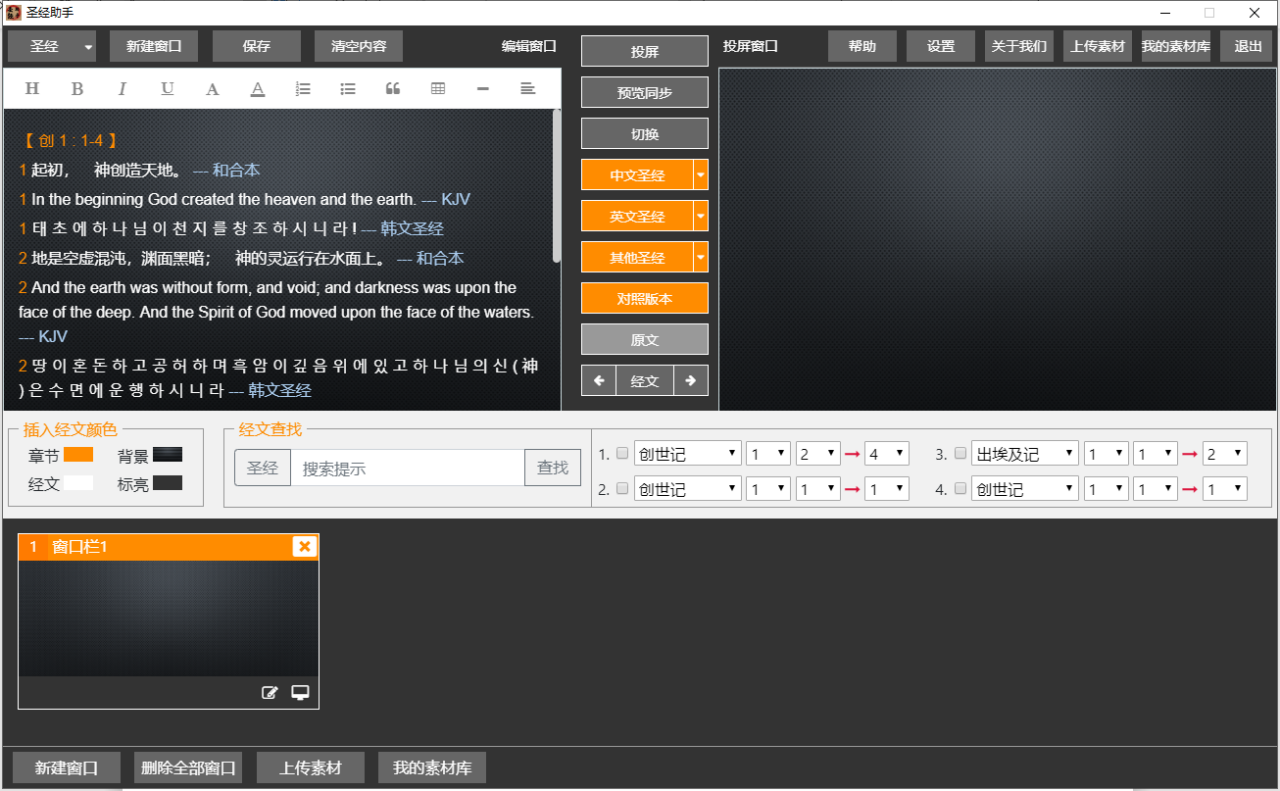Tick checkbox for row 3 出埃及记
Viewport: 1280px width, 791px height.
pos(960,454)
